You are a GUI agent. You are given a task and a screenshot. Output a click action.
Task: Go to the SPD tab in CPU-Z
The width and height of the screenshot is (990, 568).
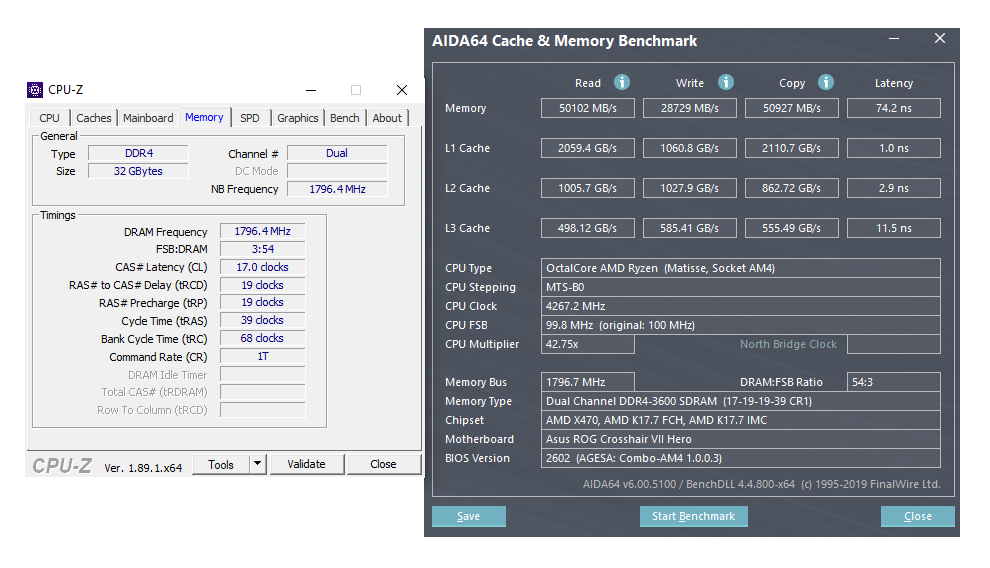pyautogui.click(x=250, y=118)
